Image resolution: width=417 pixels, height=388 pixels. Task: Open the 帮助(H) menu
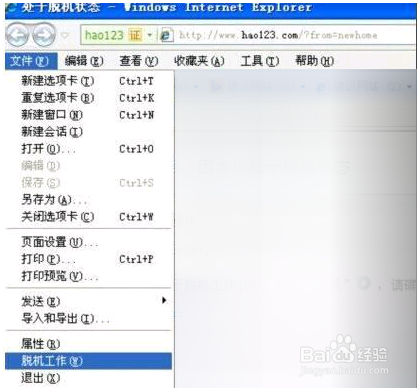pos(315,61)
